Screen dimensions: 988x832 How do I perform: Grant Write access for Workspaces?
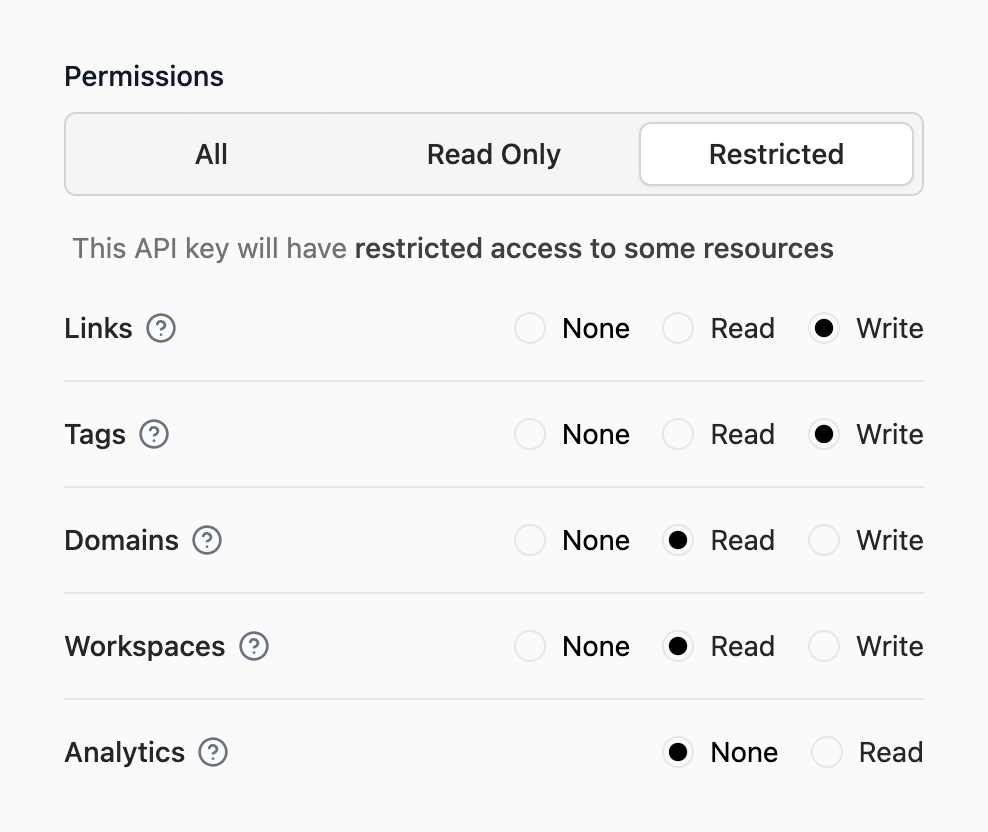[x=824, y=647]
